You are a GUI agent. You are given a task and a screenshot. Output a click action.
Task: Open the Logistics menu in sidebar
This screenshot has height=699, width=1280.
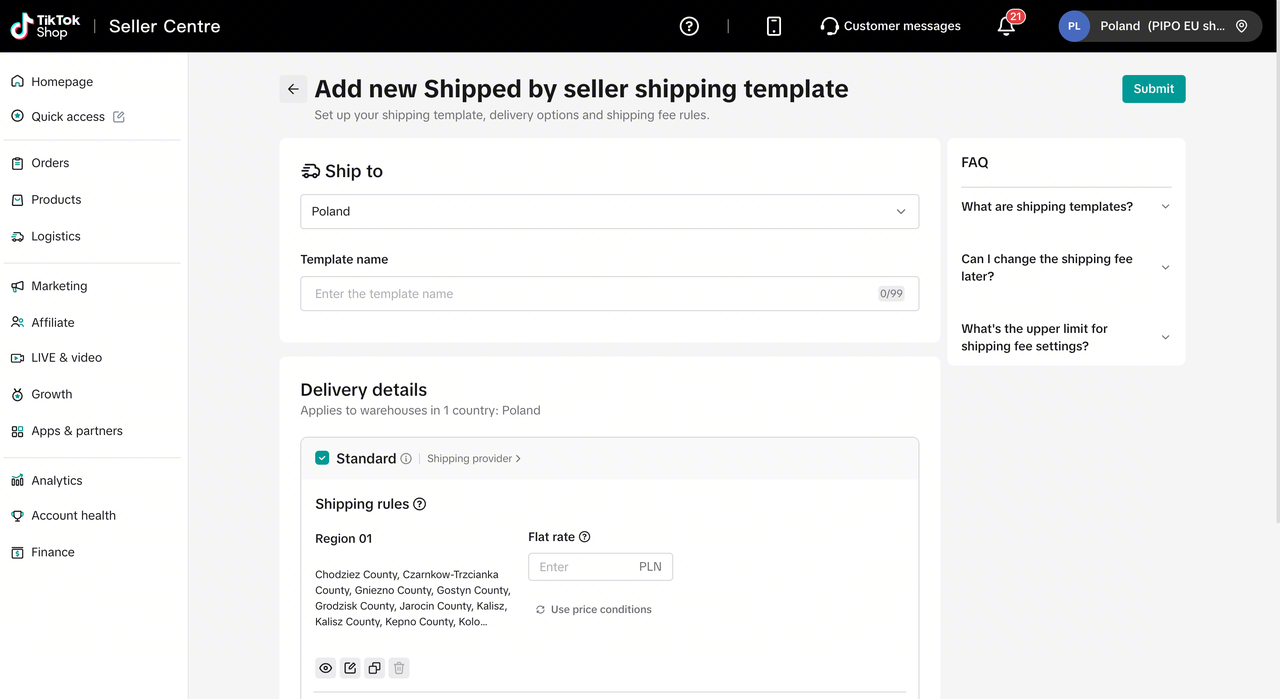(x=56, y=237)
